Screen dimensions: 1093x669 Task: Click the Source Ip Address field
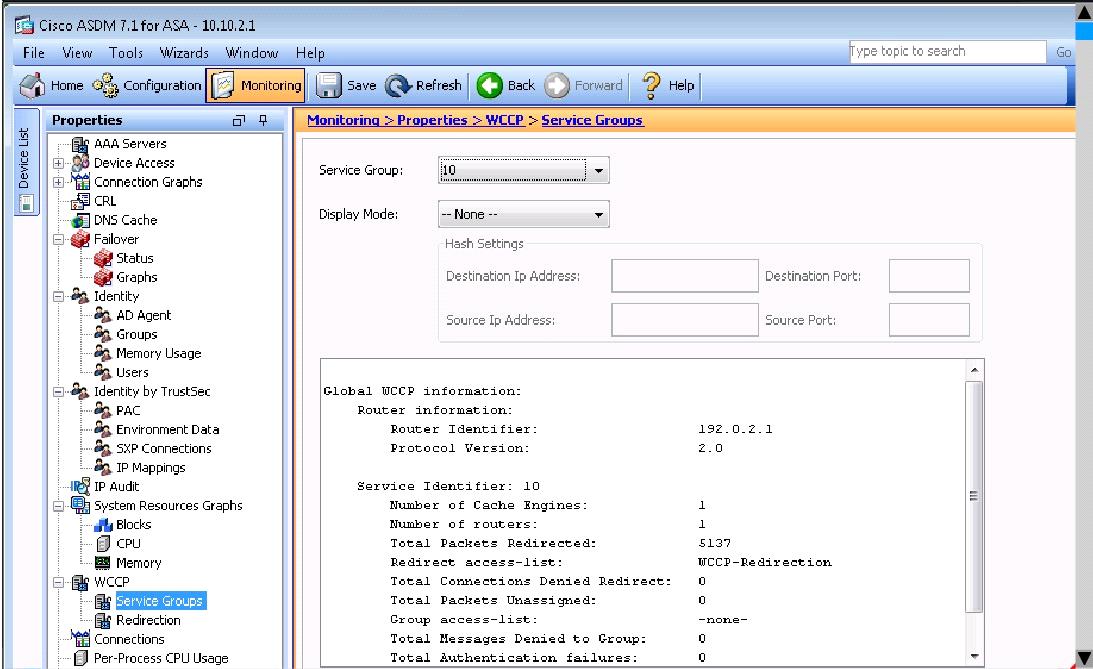point(685,320)
